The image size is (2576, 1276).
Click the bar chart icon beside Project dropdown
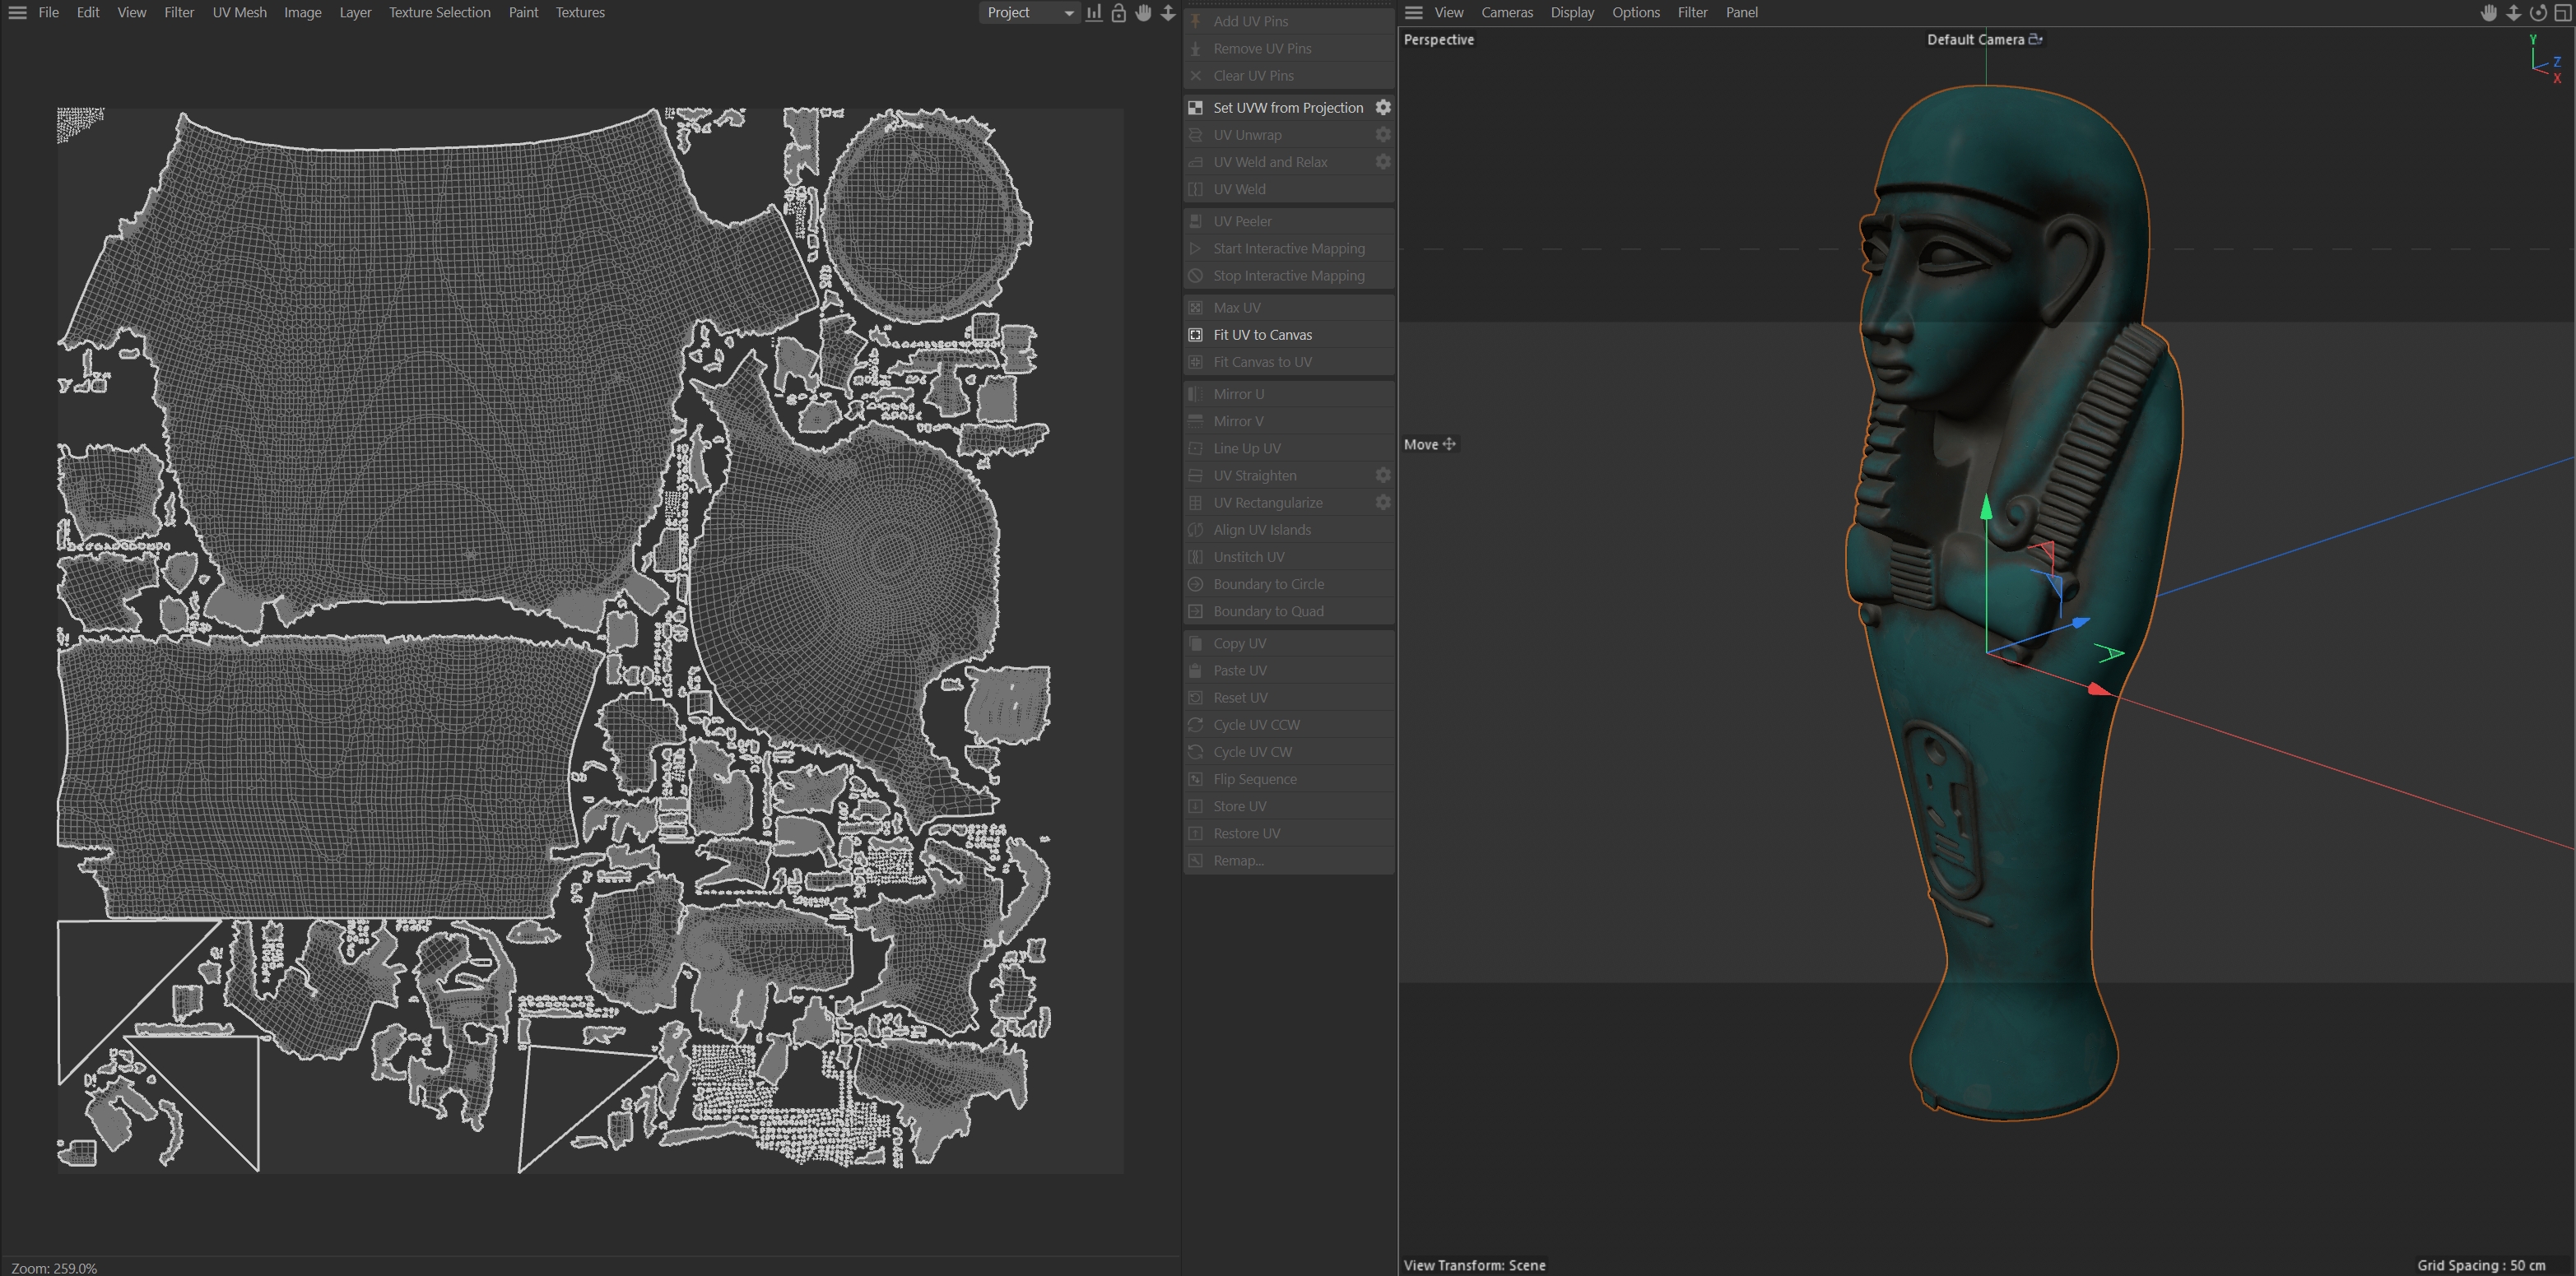point(1094,12)
